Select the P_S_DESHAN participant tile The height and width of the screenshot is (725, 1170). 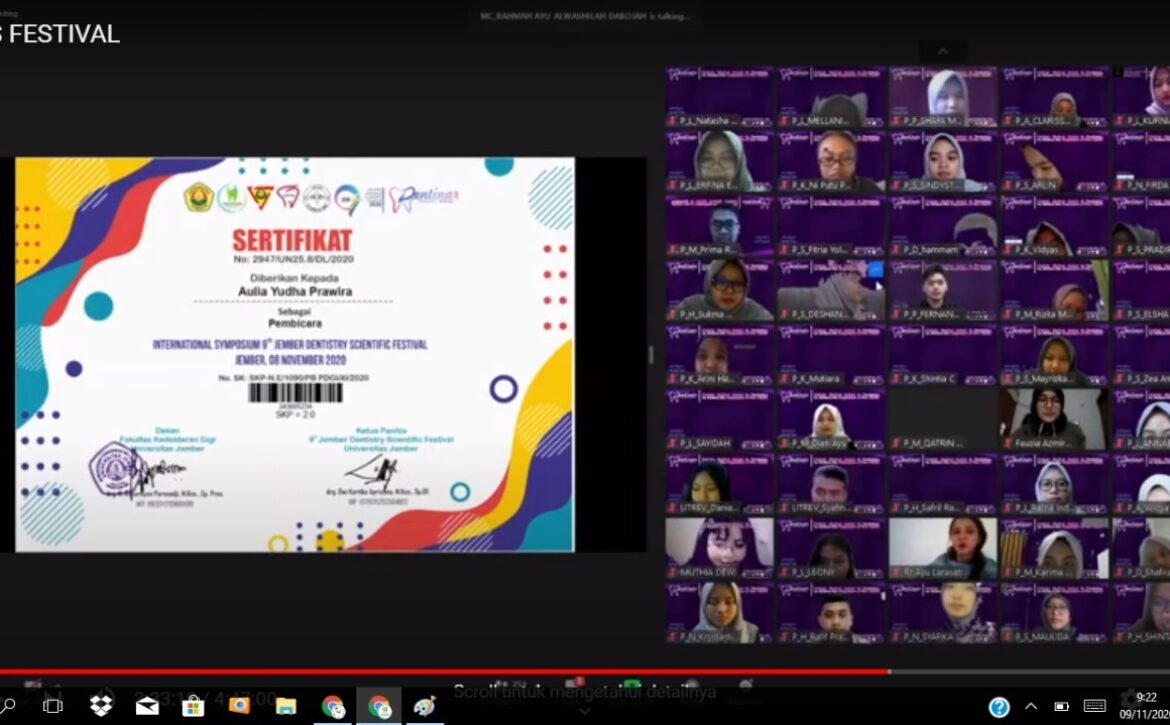click(831, 291)
